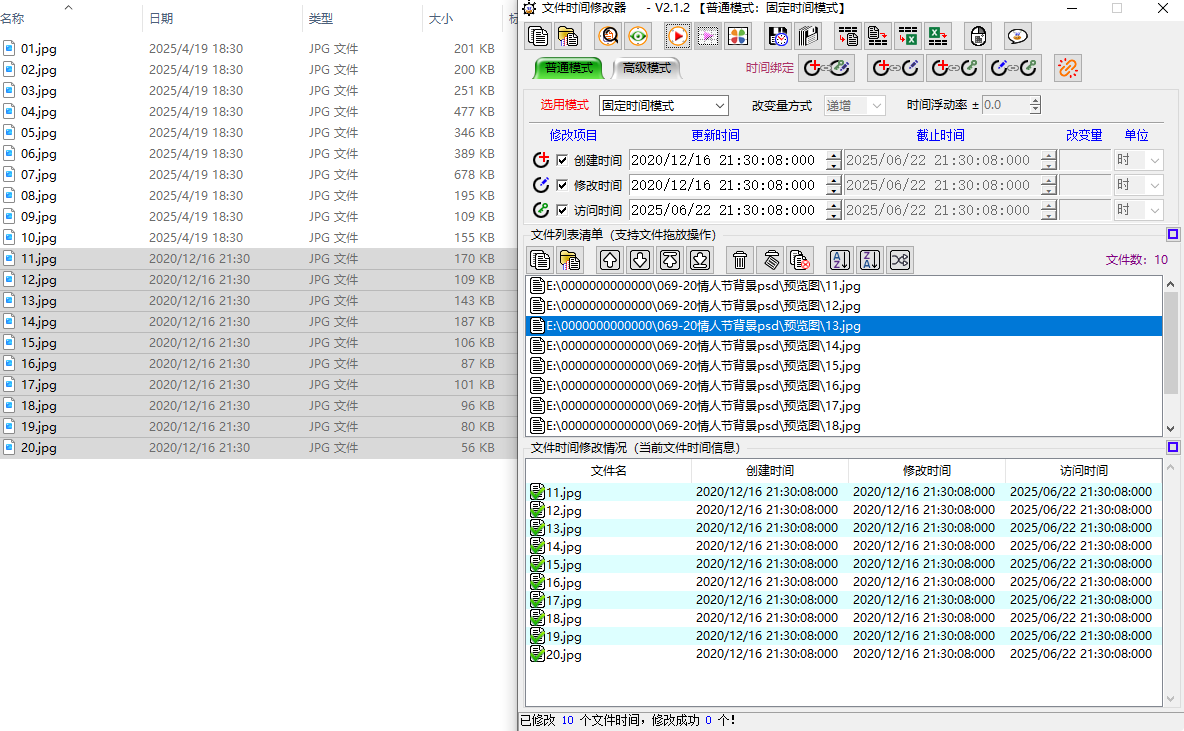Click the 创建时间 update time input field
This screenshot has width=1184, height=731.
point(727,160)
